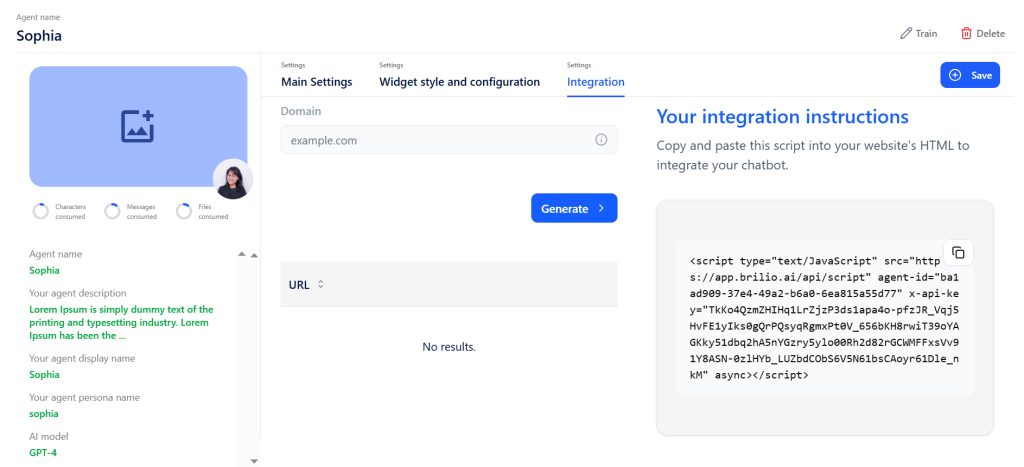
Task: Click the Your integration instructions heading
Action: pyautogui.click(x=782, y=116)
